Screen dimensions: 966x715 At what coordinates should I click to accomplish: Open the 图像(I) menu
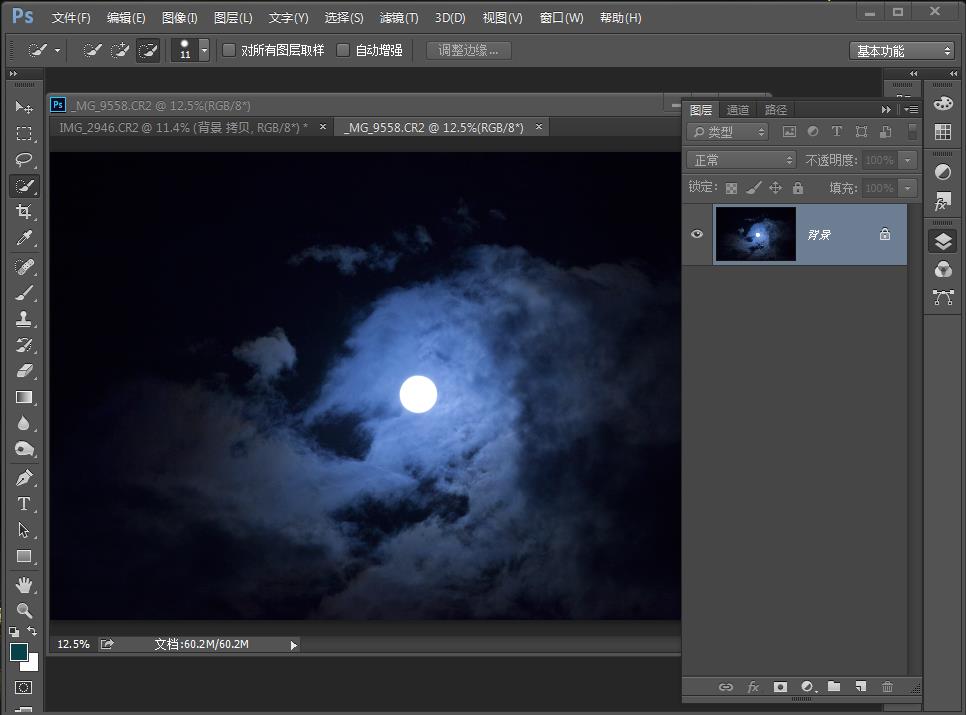(179, 18)
